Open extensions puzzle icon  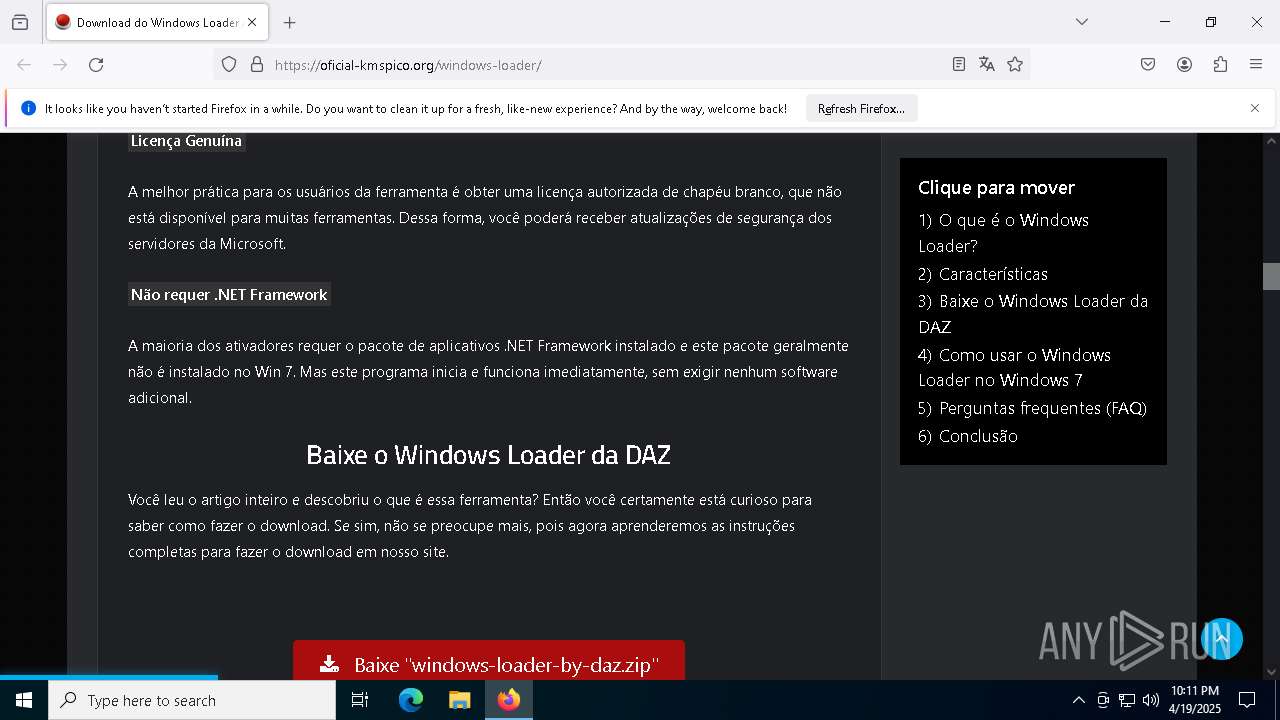click(1220, 65)
